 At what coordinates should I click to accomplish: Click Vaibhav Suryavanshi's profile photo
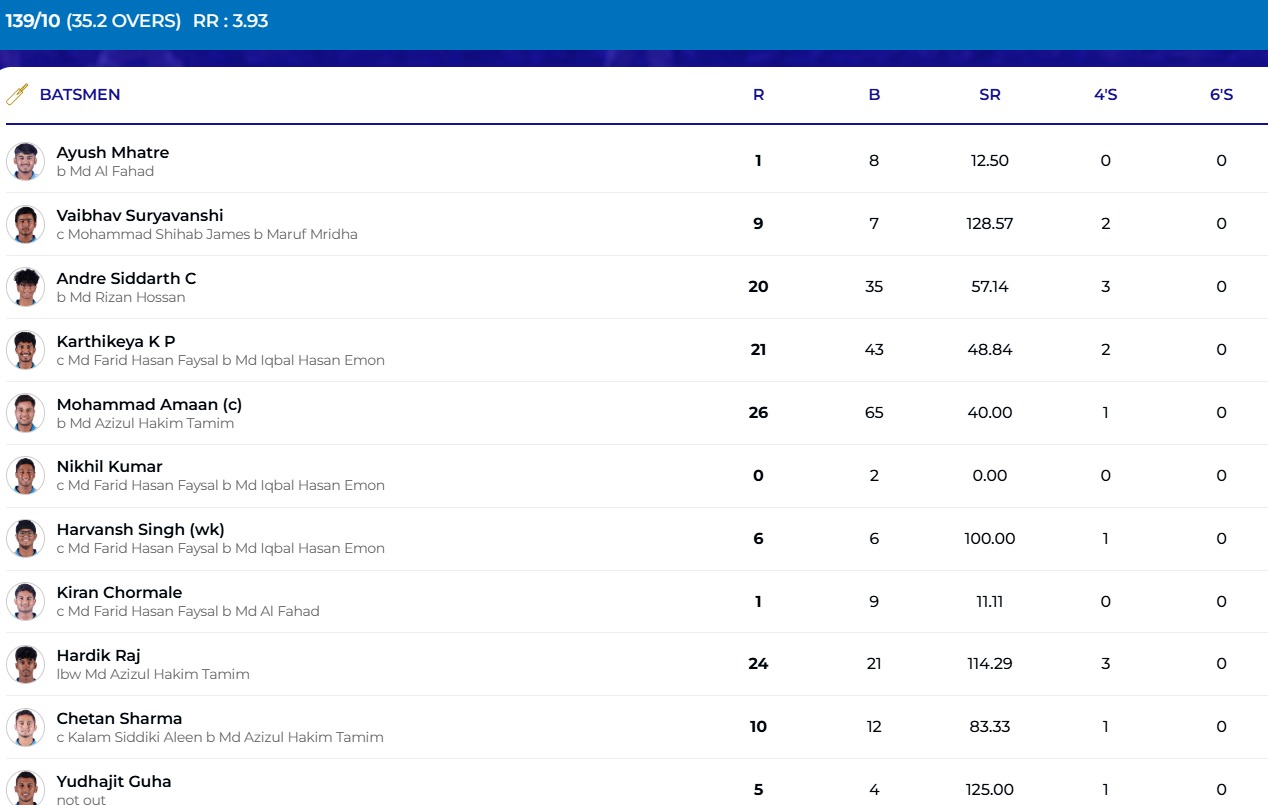25,224
